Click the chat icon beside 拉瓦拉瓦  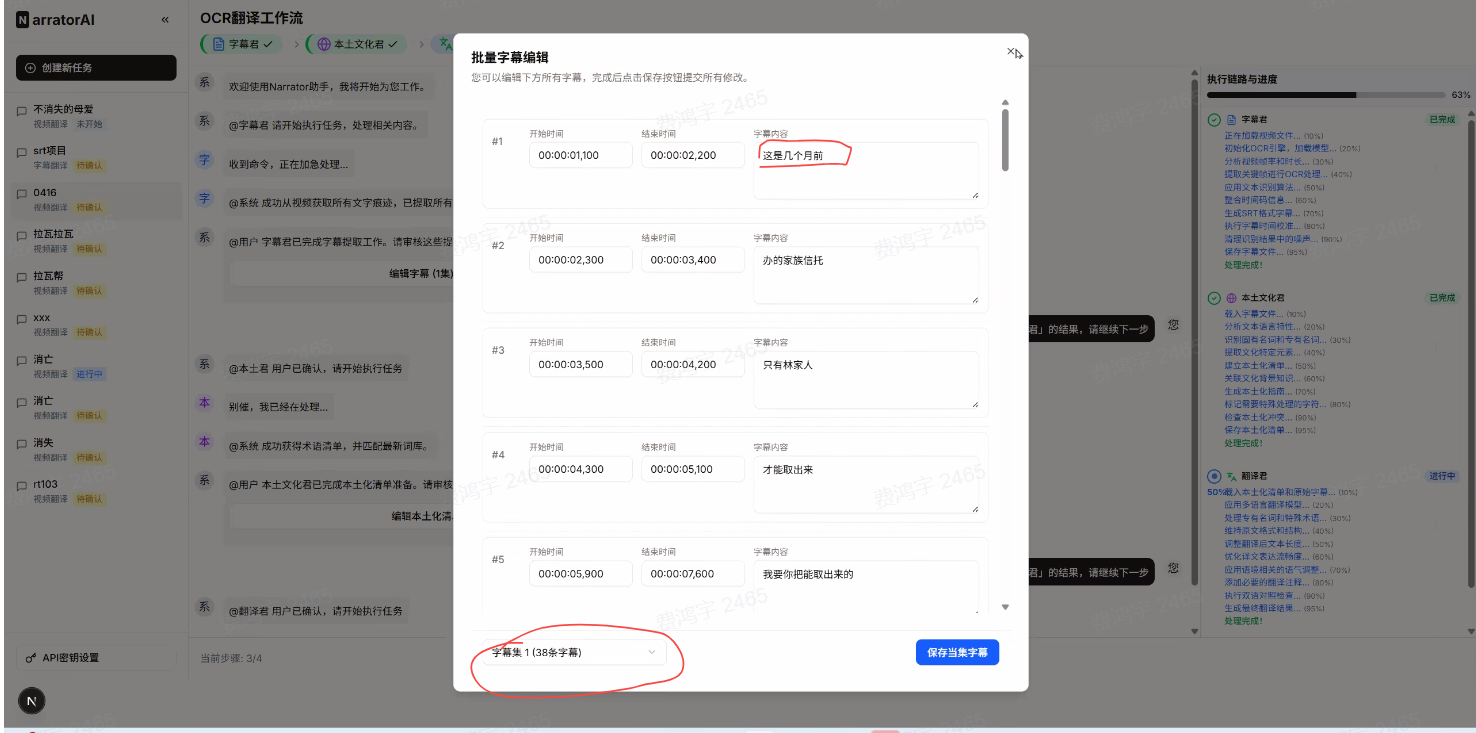(22, 237)
